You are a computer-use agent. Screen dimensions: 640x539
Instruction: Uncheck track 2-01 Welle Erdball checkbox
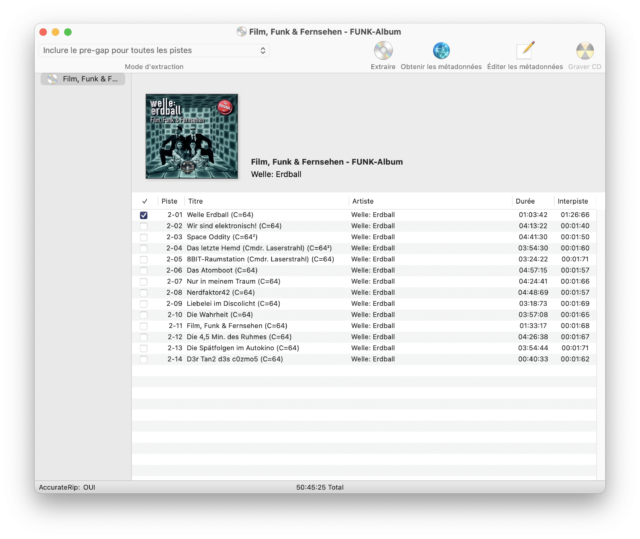(144, 215)
